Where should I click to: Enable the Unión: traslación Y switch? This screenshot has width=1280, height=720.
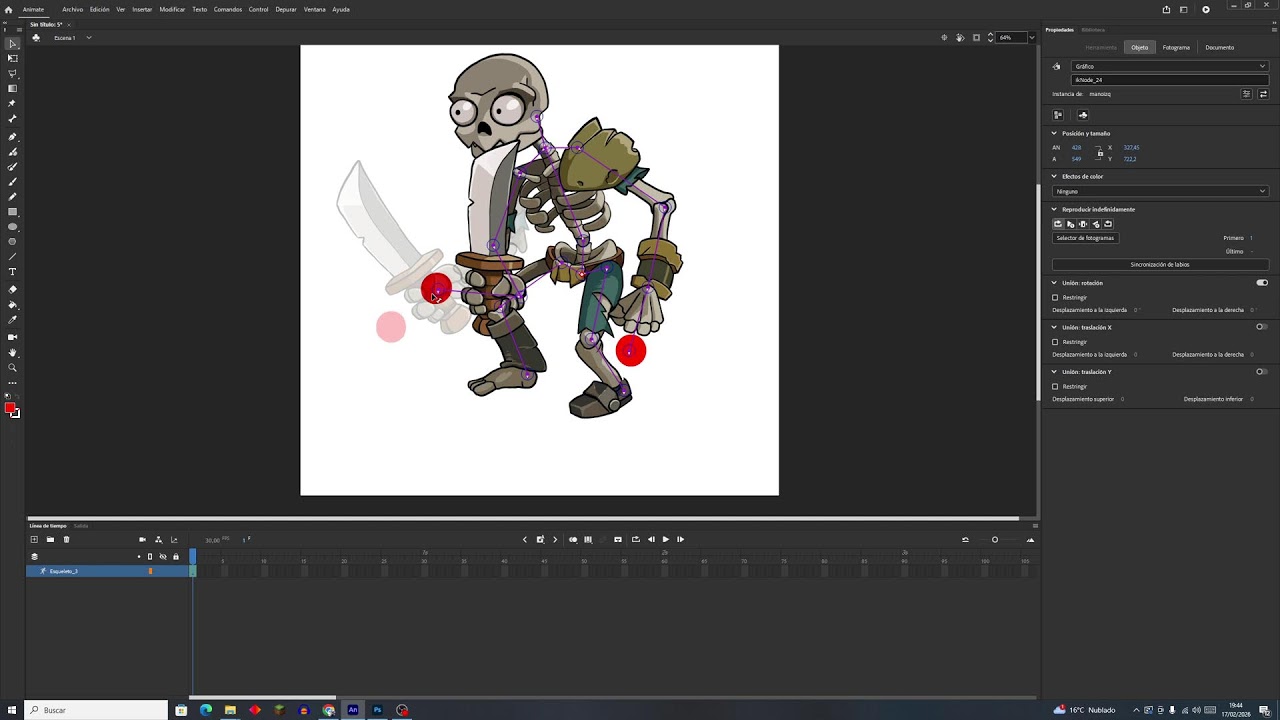tap(1262, 372)
